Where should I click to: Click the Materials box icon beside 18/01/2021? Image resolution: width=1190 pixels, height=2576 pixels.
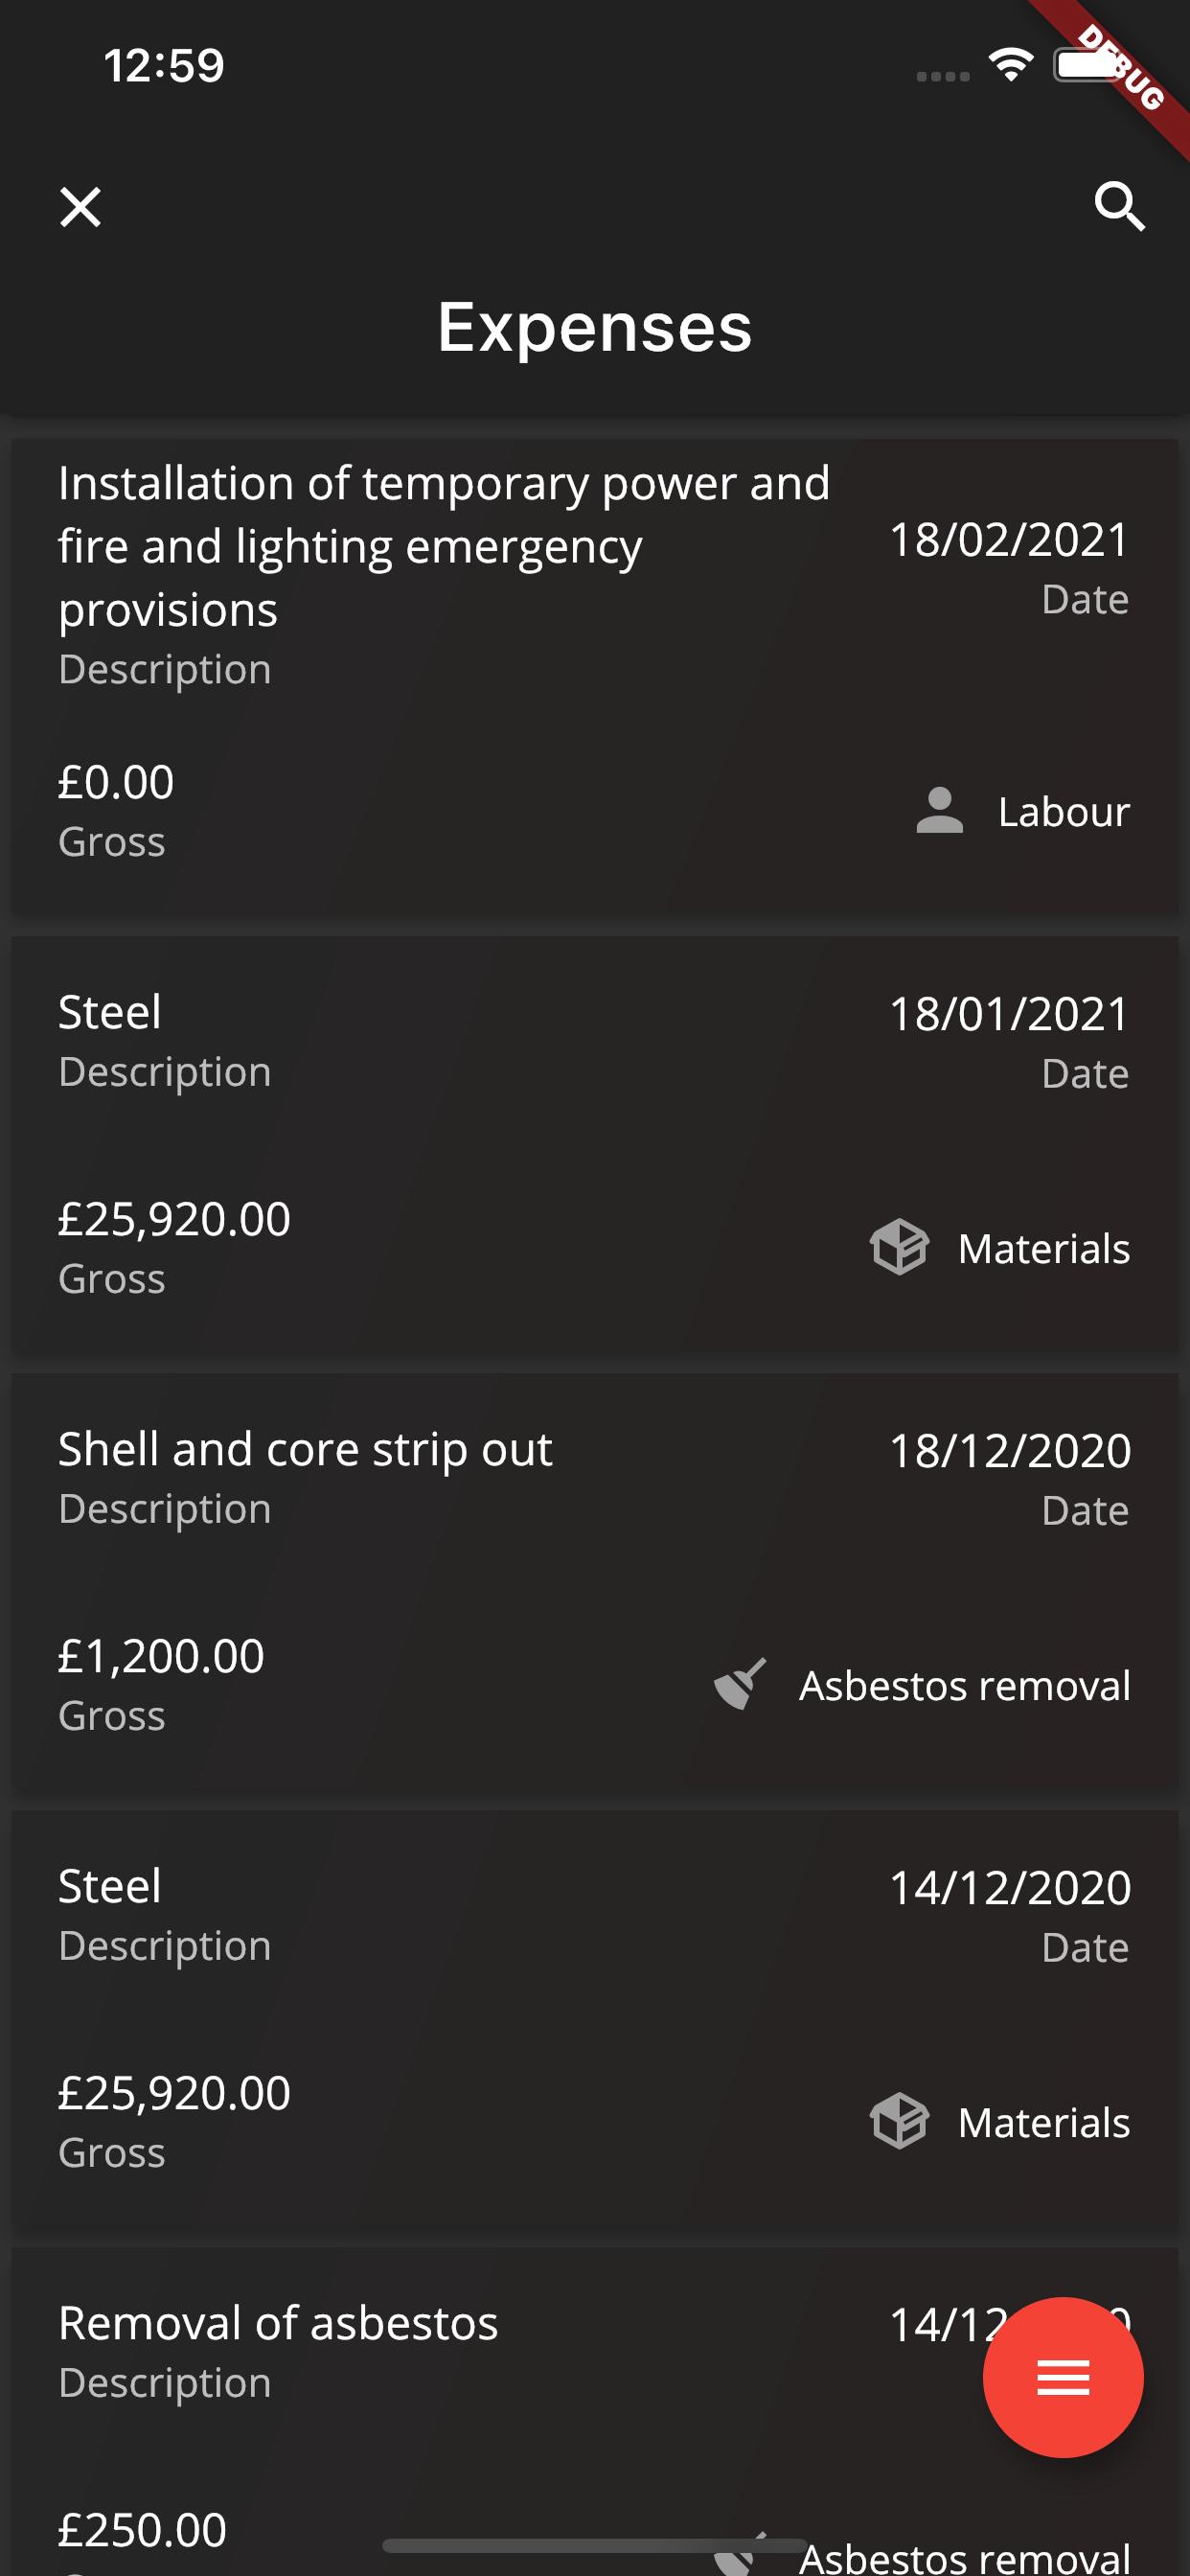pyautogui.click(x=899, y=1247)
